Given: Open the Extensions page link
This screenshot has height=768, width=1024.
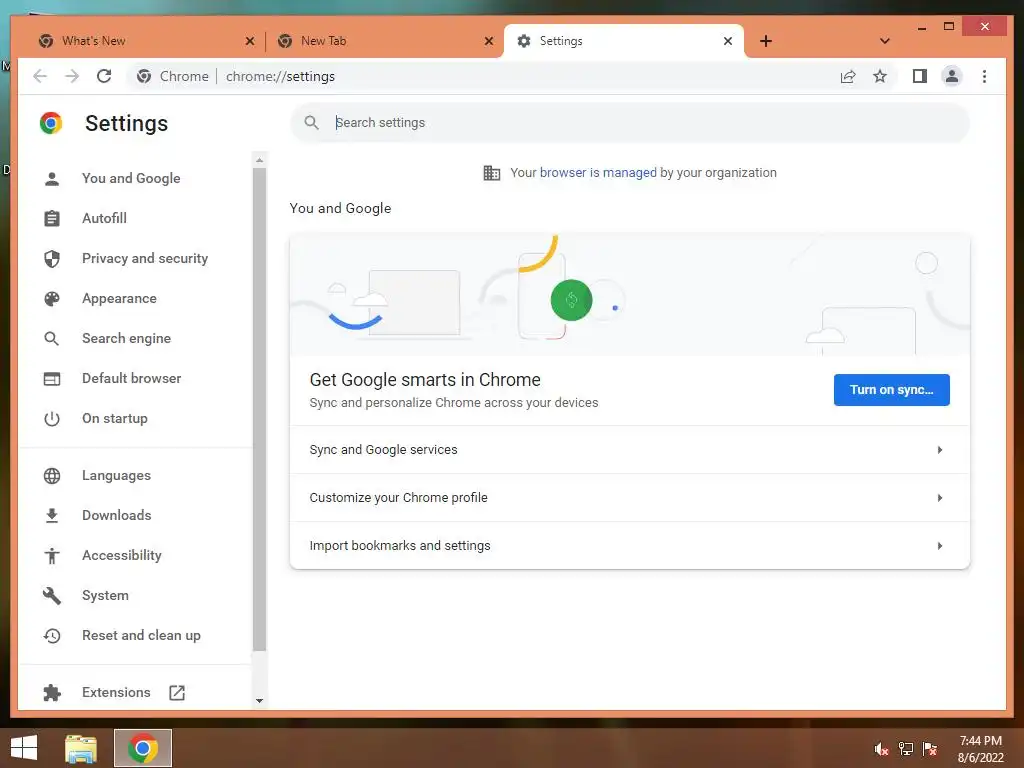Looking at the screenshot, I should pos(116,692).
